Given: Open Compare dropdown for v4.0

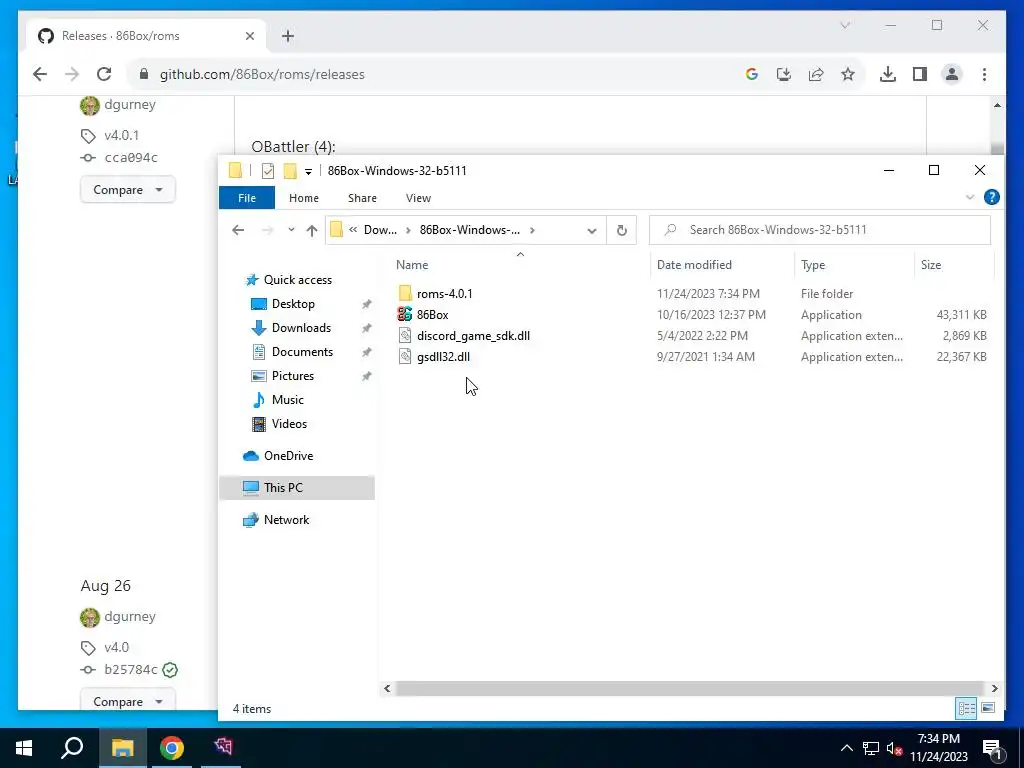Looking at the screenshot, I should [127, 701].
